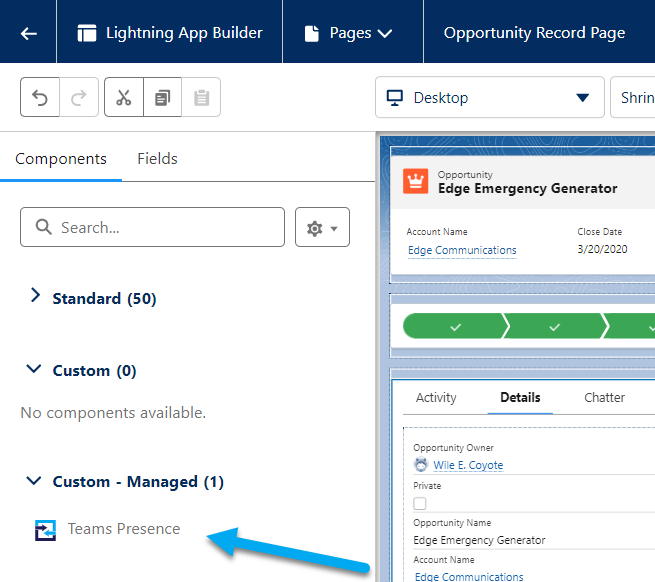Click the Opportunity crown icon
This screenshot has height=582, width=655.
point(415,181)
